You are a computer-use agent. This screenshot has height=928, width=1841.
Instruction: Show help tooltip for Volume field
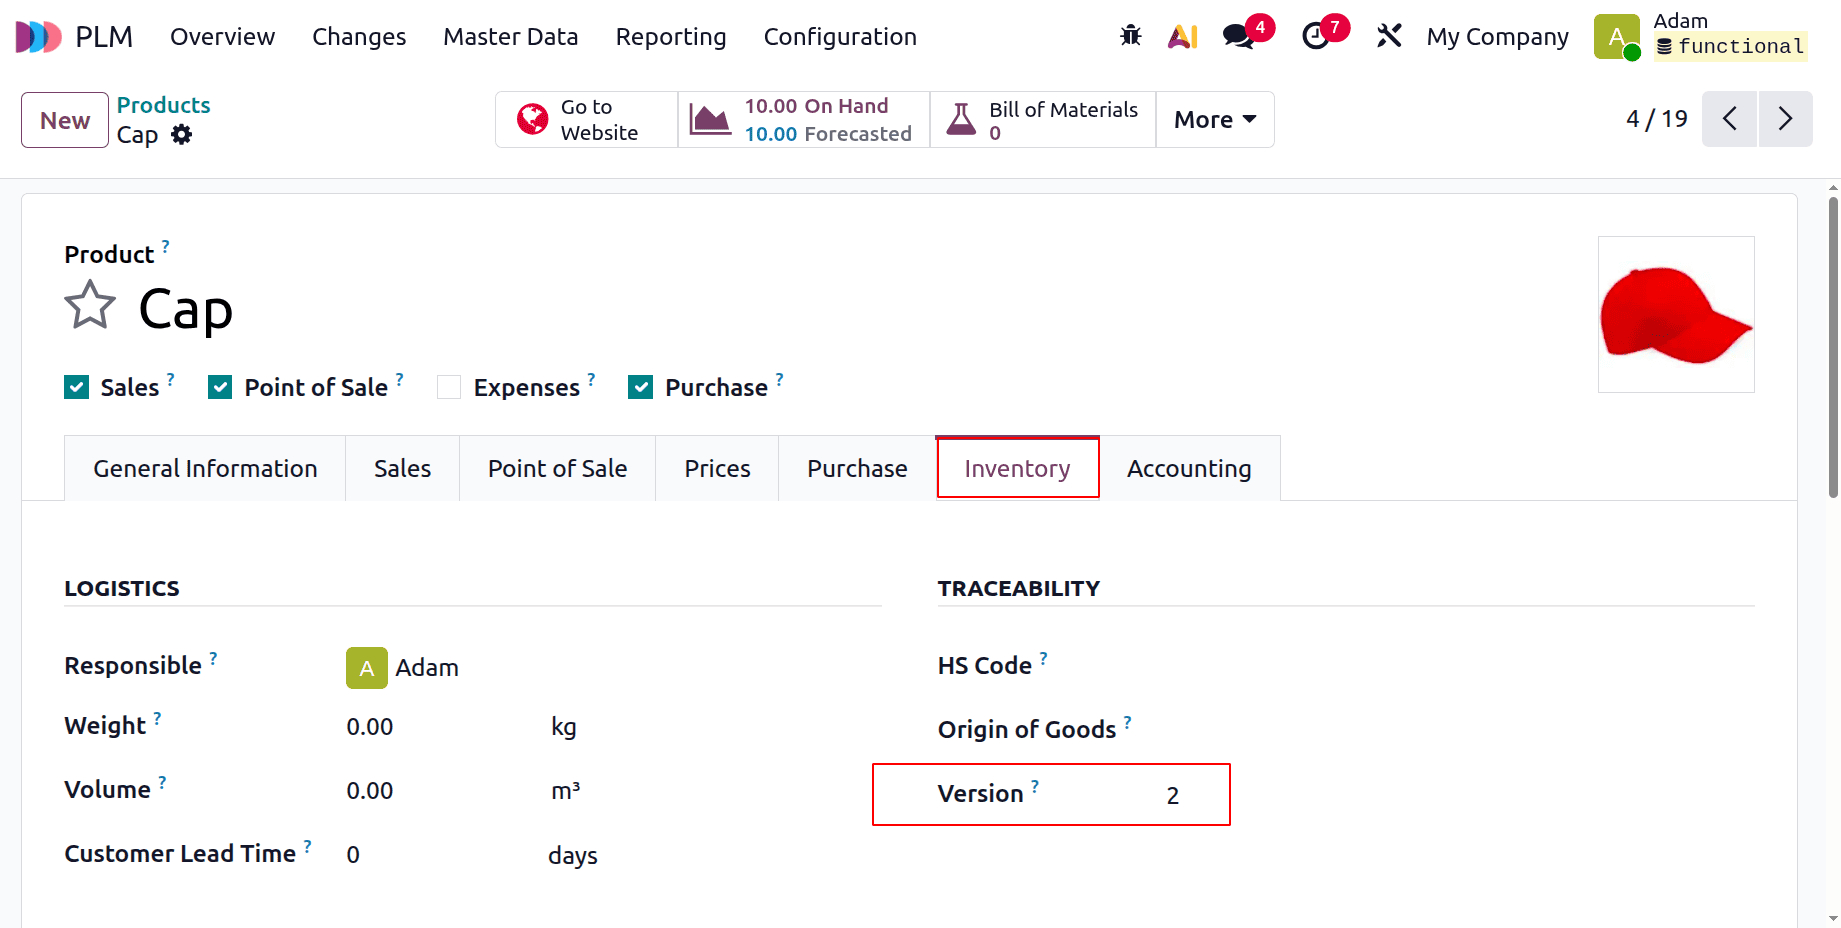(162, 782)
